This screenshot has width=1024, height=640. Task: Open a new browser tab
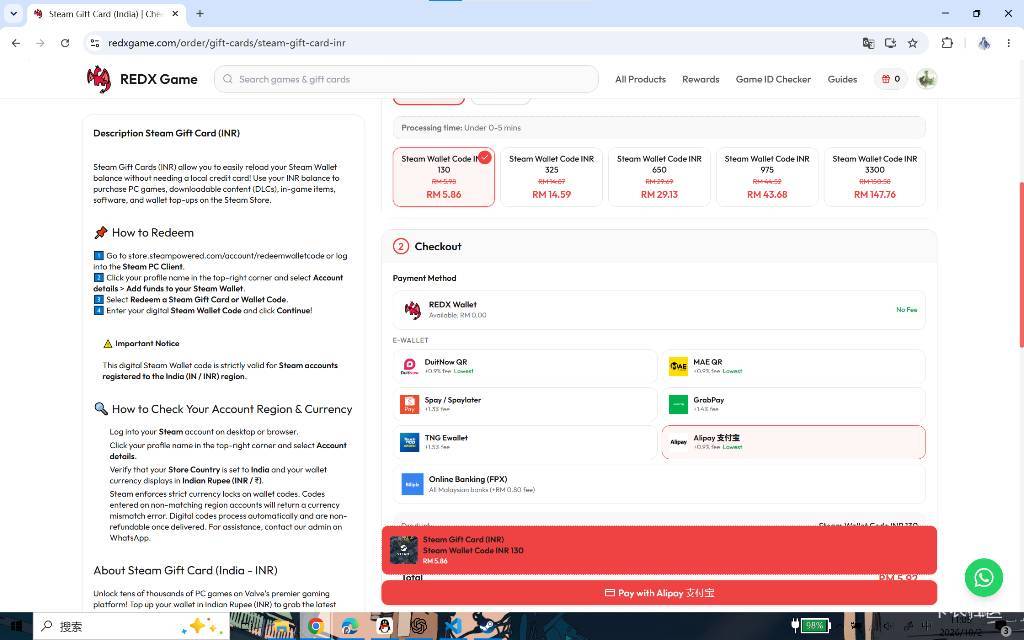(x=200, y=14)
